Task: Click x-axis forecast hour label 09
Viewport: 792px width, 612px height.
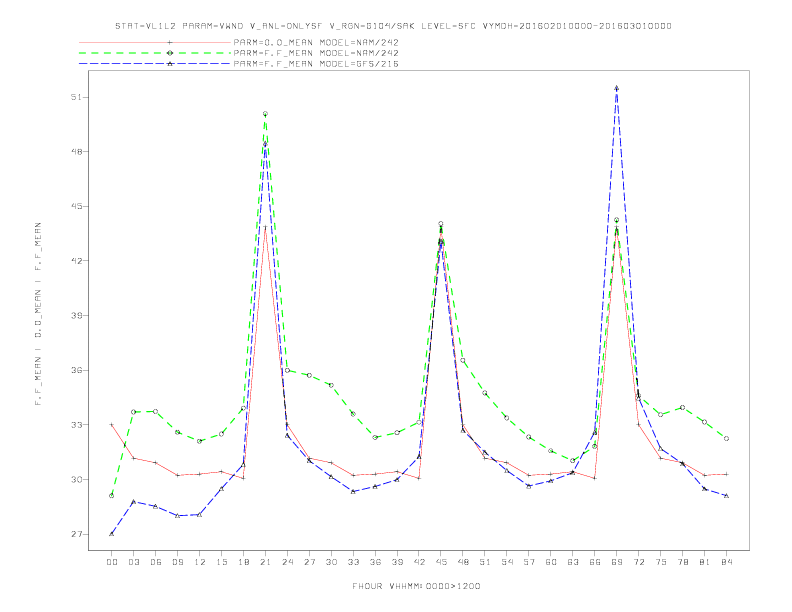Action: click(x=177, y=562)
